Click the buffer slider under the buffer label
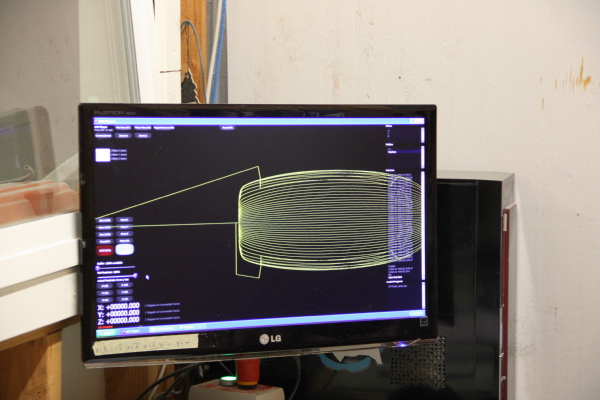The width and height of the screenshot is (600, 400). (116, 267)
